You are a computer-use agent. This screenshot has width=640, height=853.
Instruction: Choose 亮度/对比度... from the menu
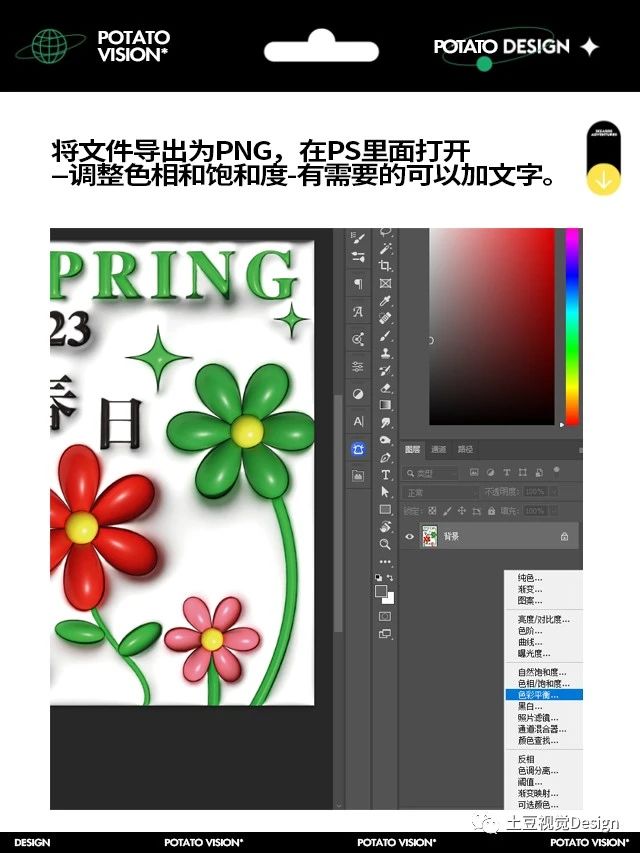(544, 619)
